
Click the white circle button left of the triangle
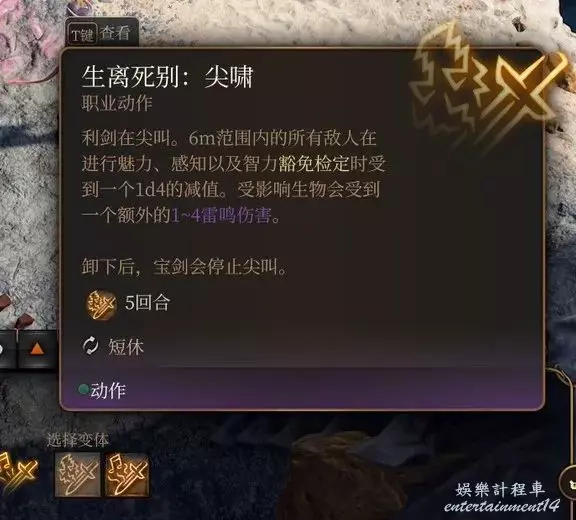pos(4,349)
